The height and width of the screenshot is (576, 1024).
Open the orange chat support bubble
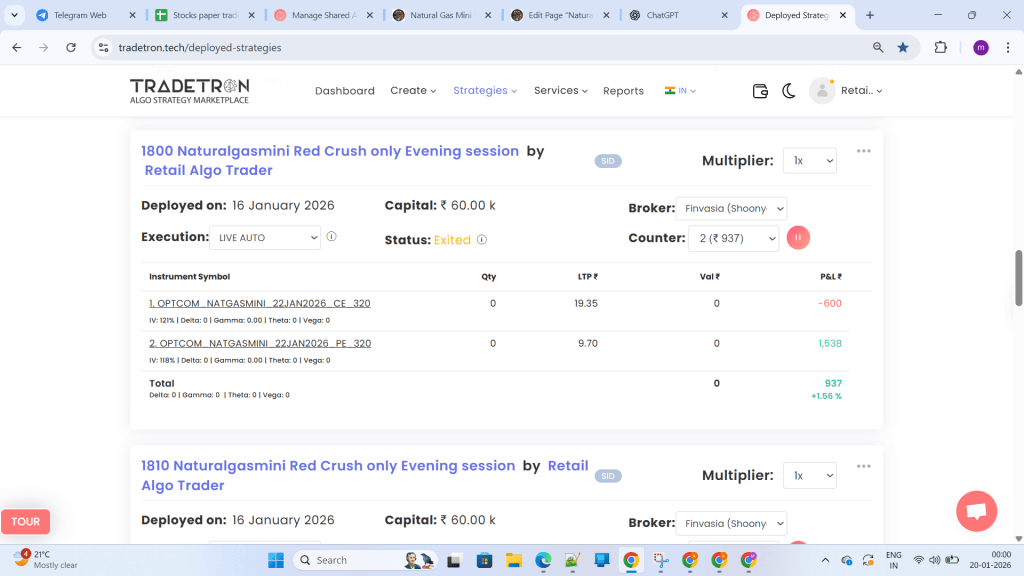tap(976, 511)
